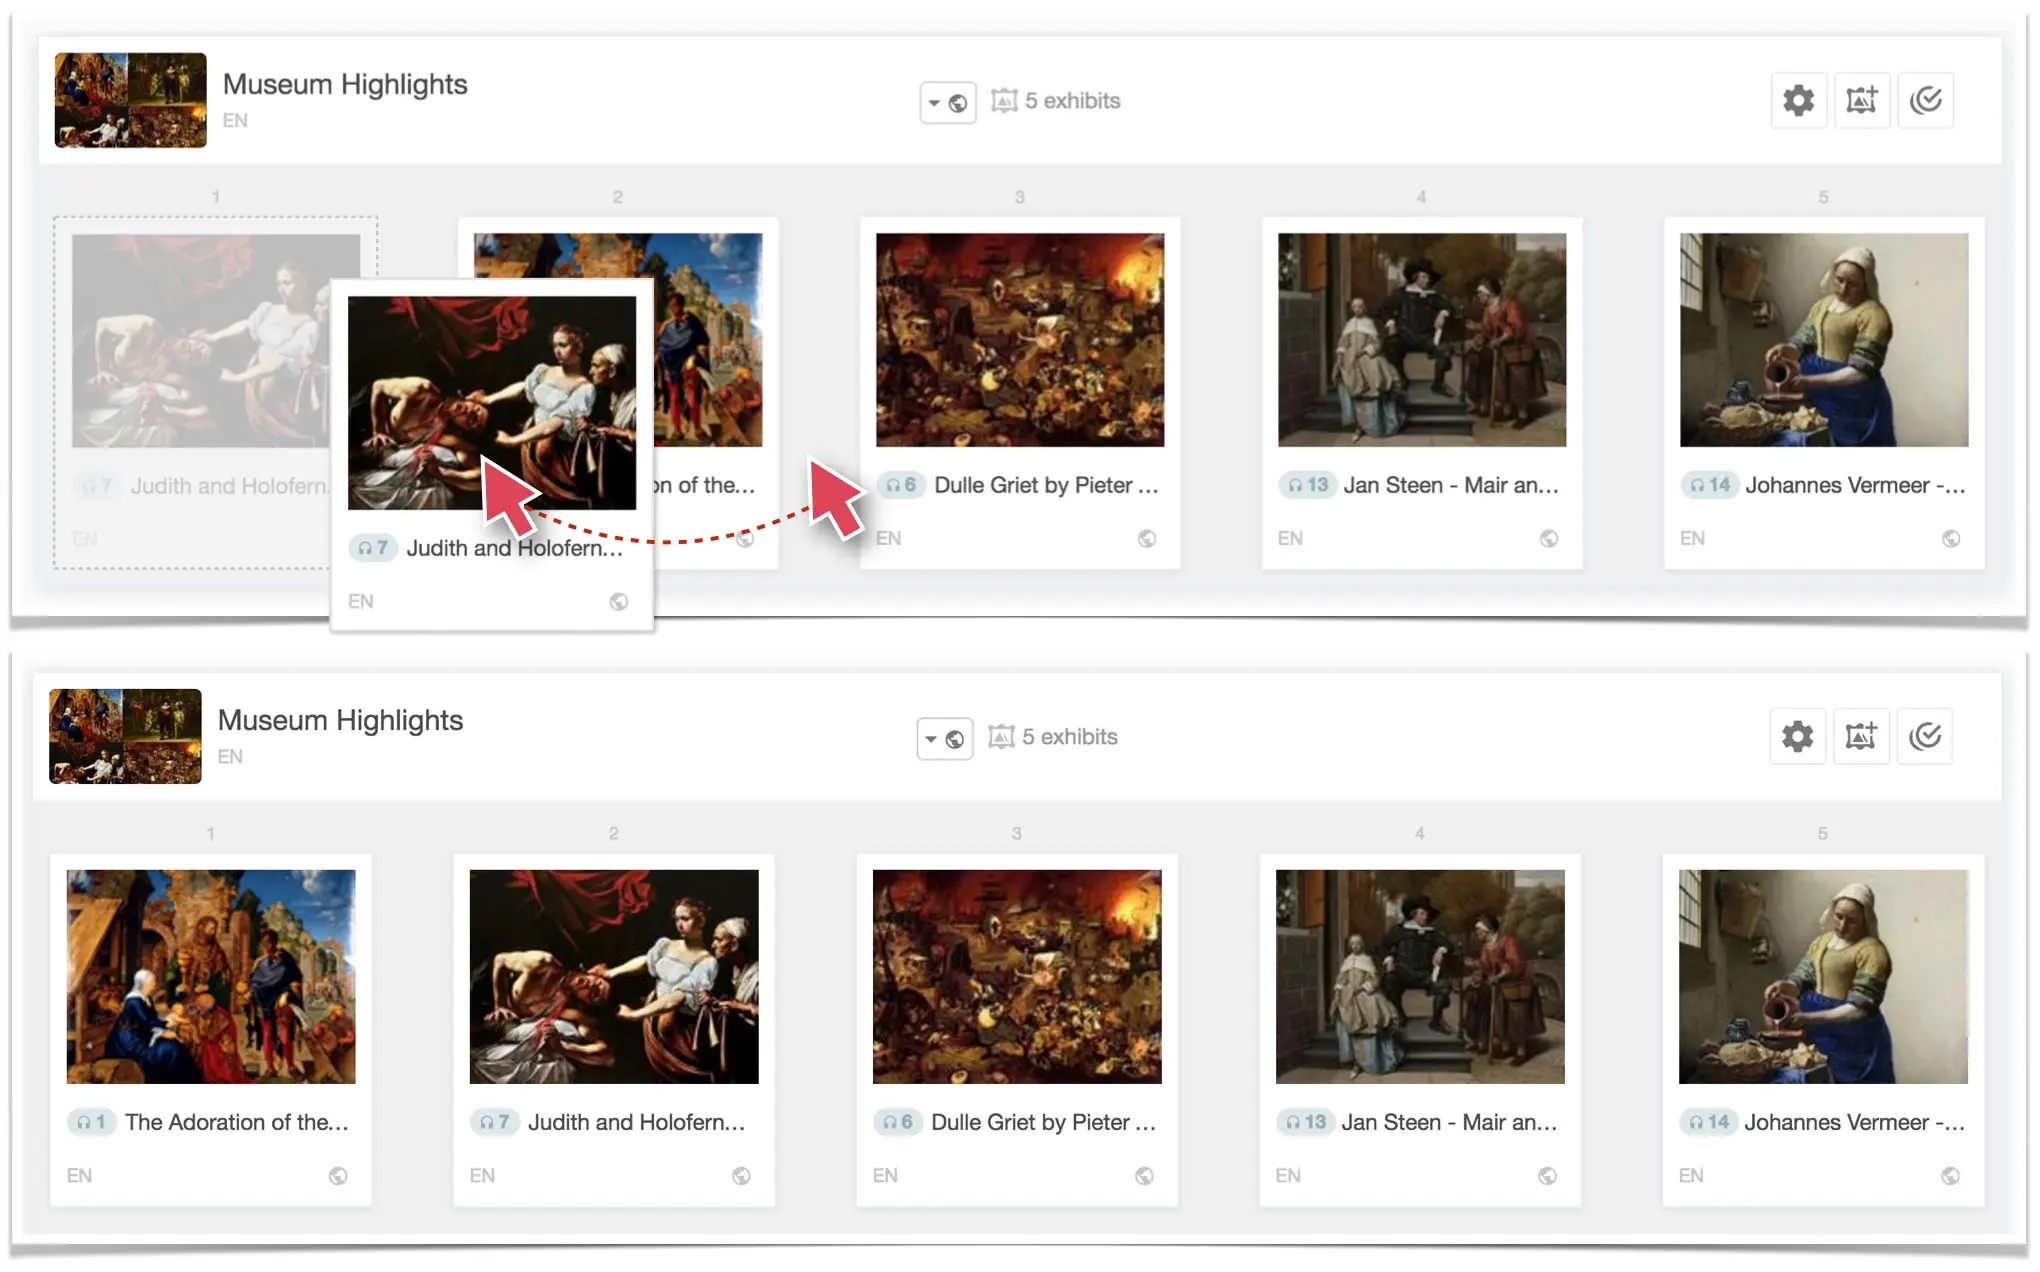Click globe icon on lower Adoration card

click(338, 1175)
